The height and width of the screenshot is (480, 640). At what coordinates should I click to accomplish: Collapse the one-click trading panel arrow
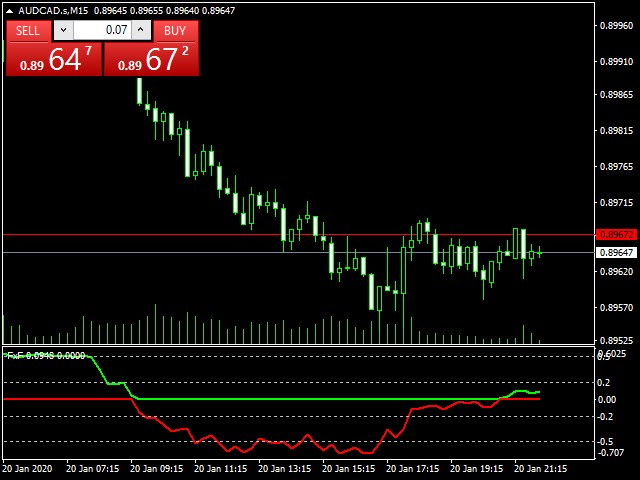[10, 10]
